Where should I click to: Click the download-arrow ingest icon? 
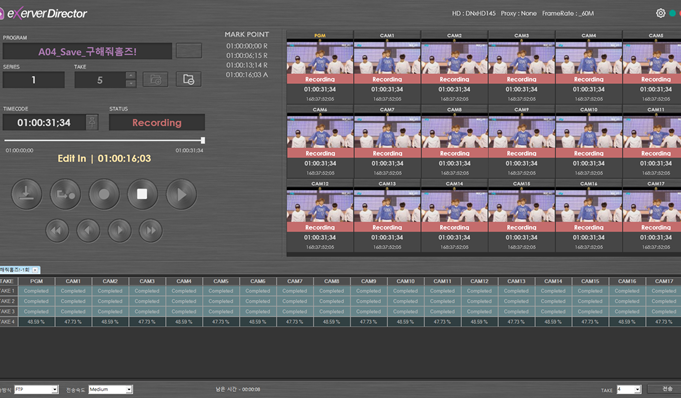(26, 194)
